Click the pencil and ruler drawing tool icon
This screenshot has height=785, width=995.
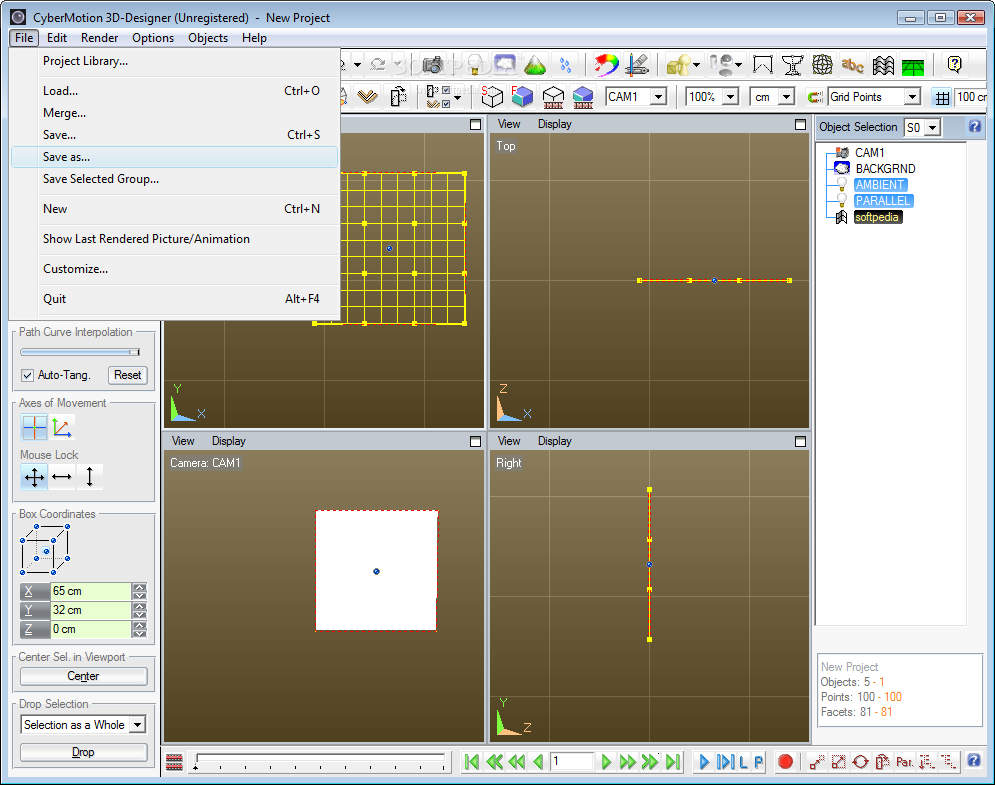[636, 65]
